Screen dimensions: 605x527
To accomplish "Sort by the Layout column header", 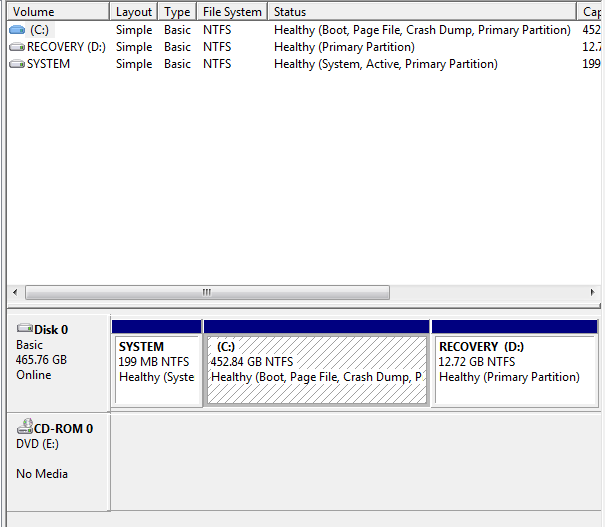I will pos(134,12).
